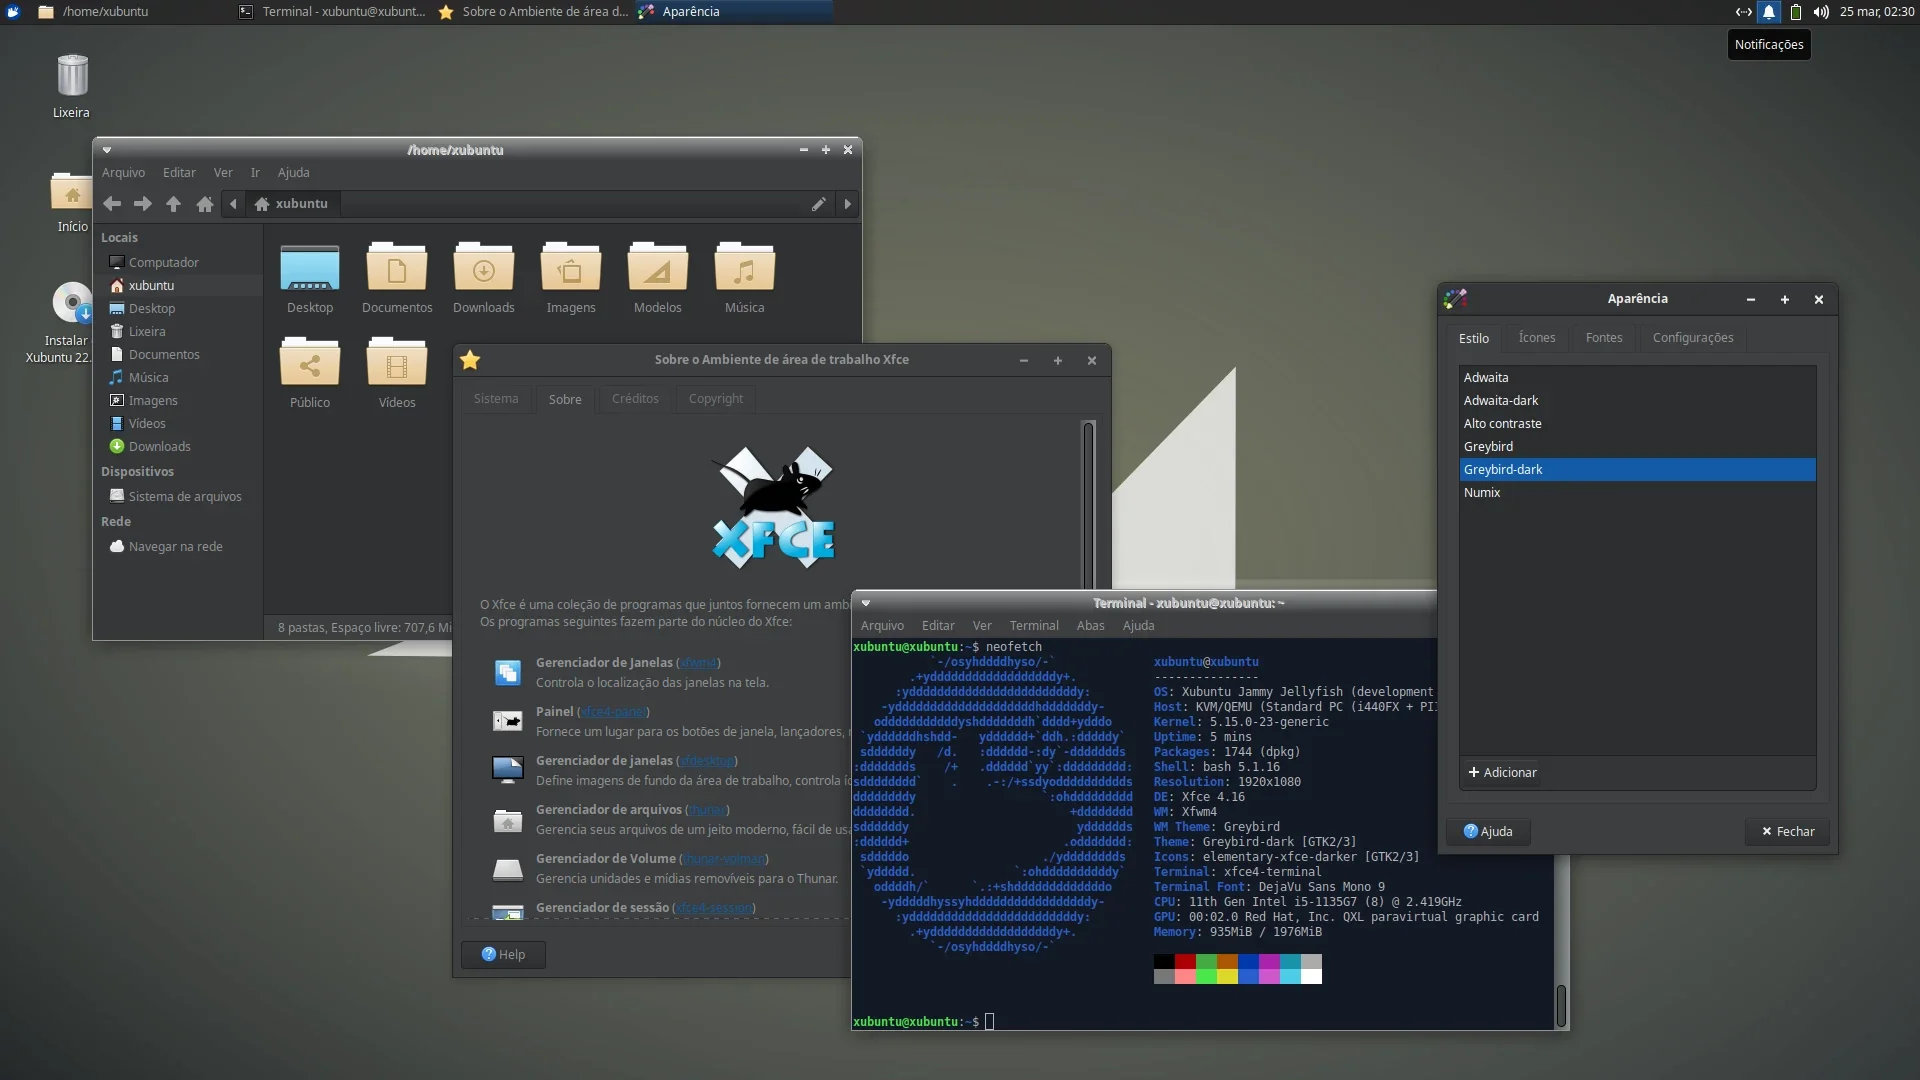The image size is (1920, 1080).
Task: Switch to Terminal window in taskbar
Action: 334,12
